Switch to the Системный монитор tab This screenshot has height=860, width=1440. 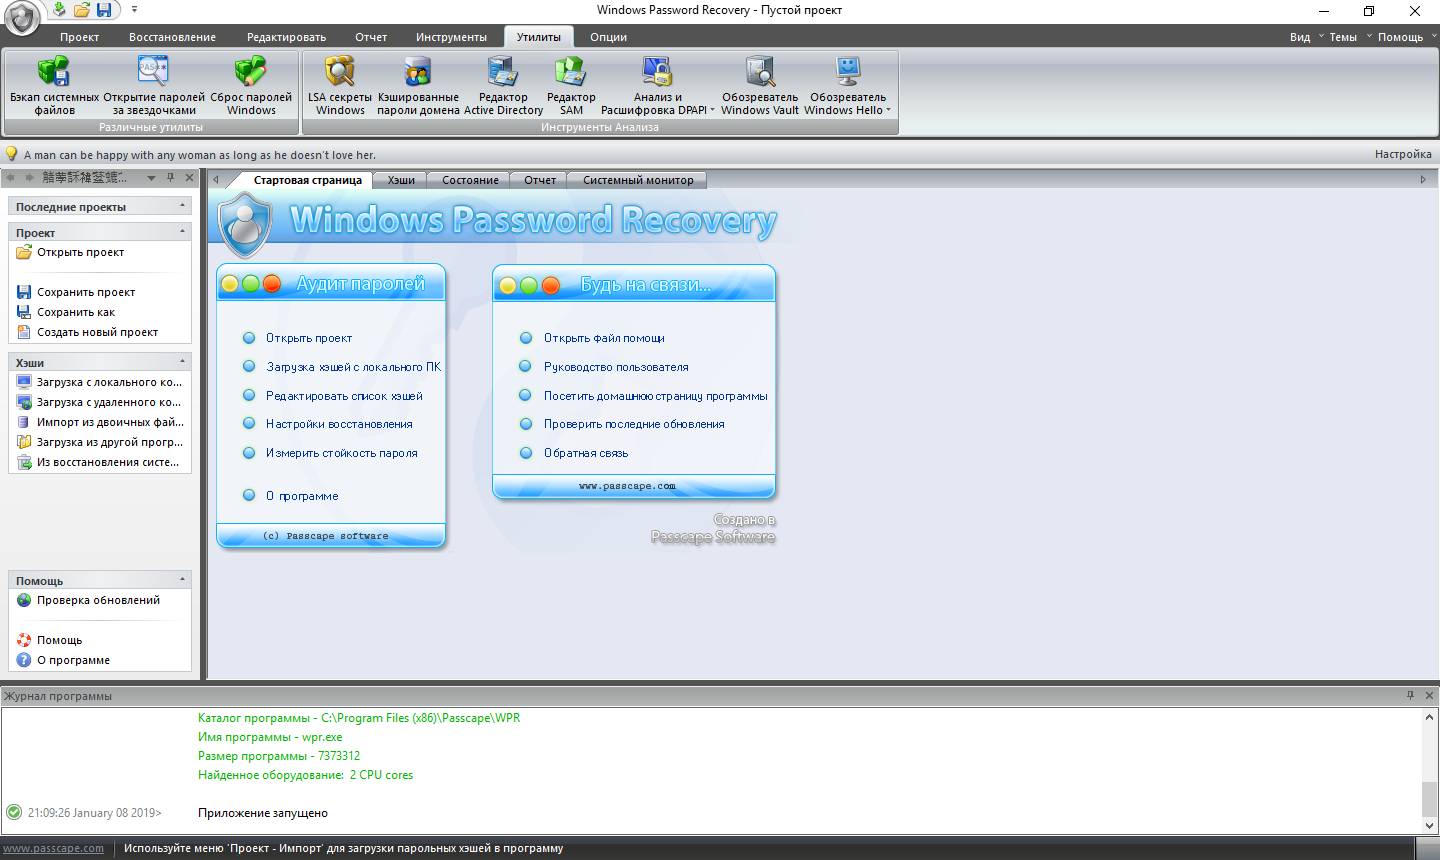pos(638,180)
